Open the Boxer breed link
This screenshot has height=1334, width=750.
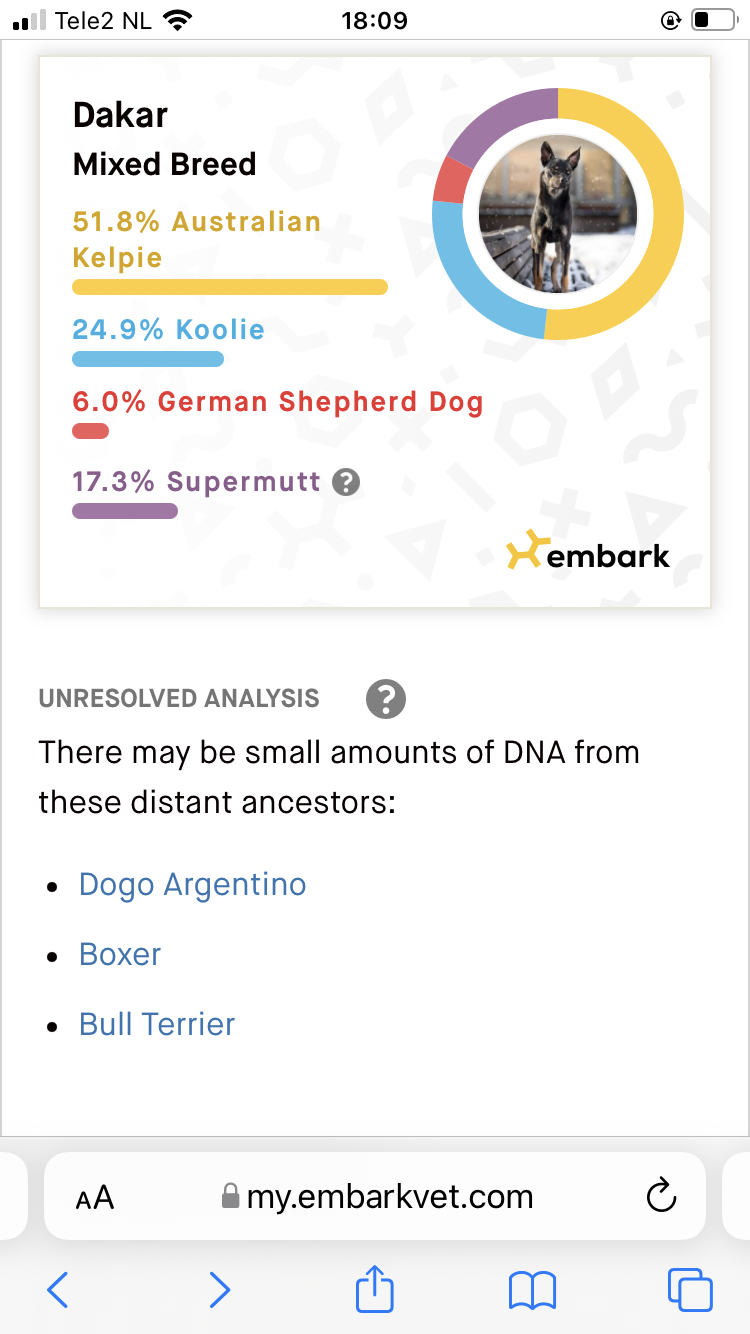120,954
